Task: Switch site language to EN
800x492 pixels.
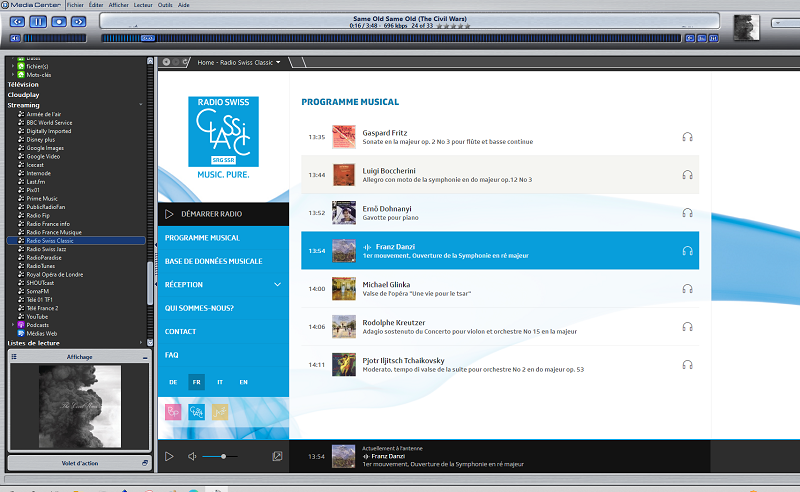Action: [x=243, y=382]
